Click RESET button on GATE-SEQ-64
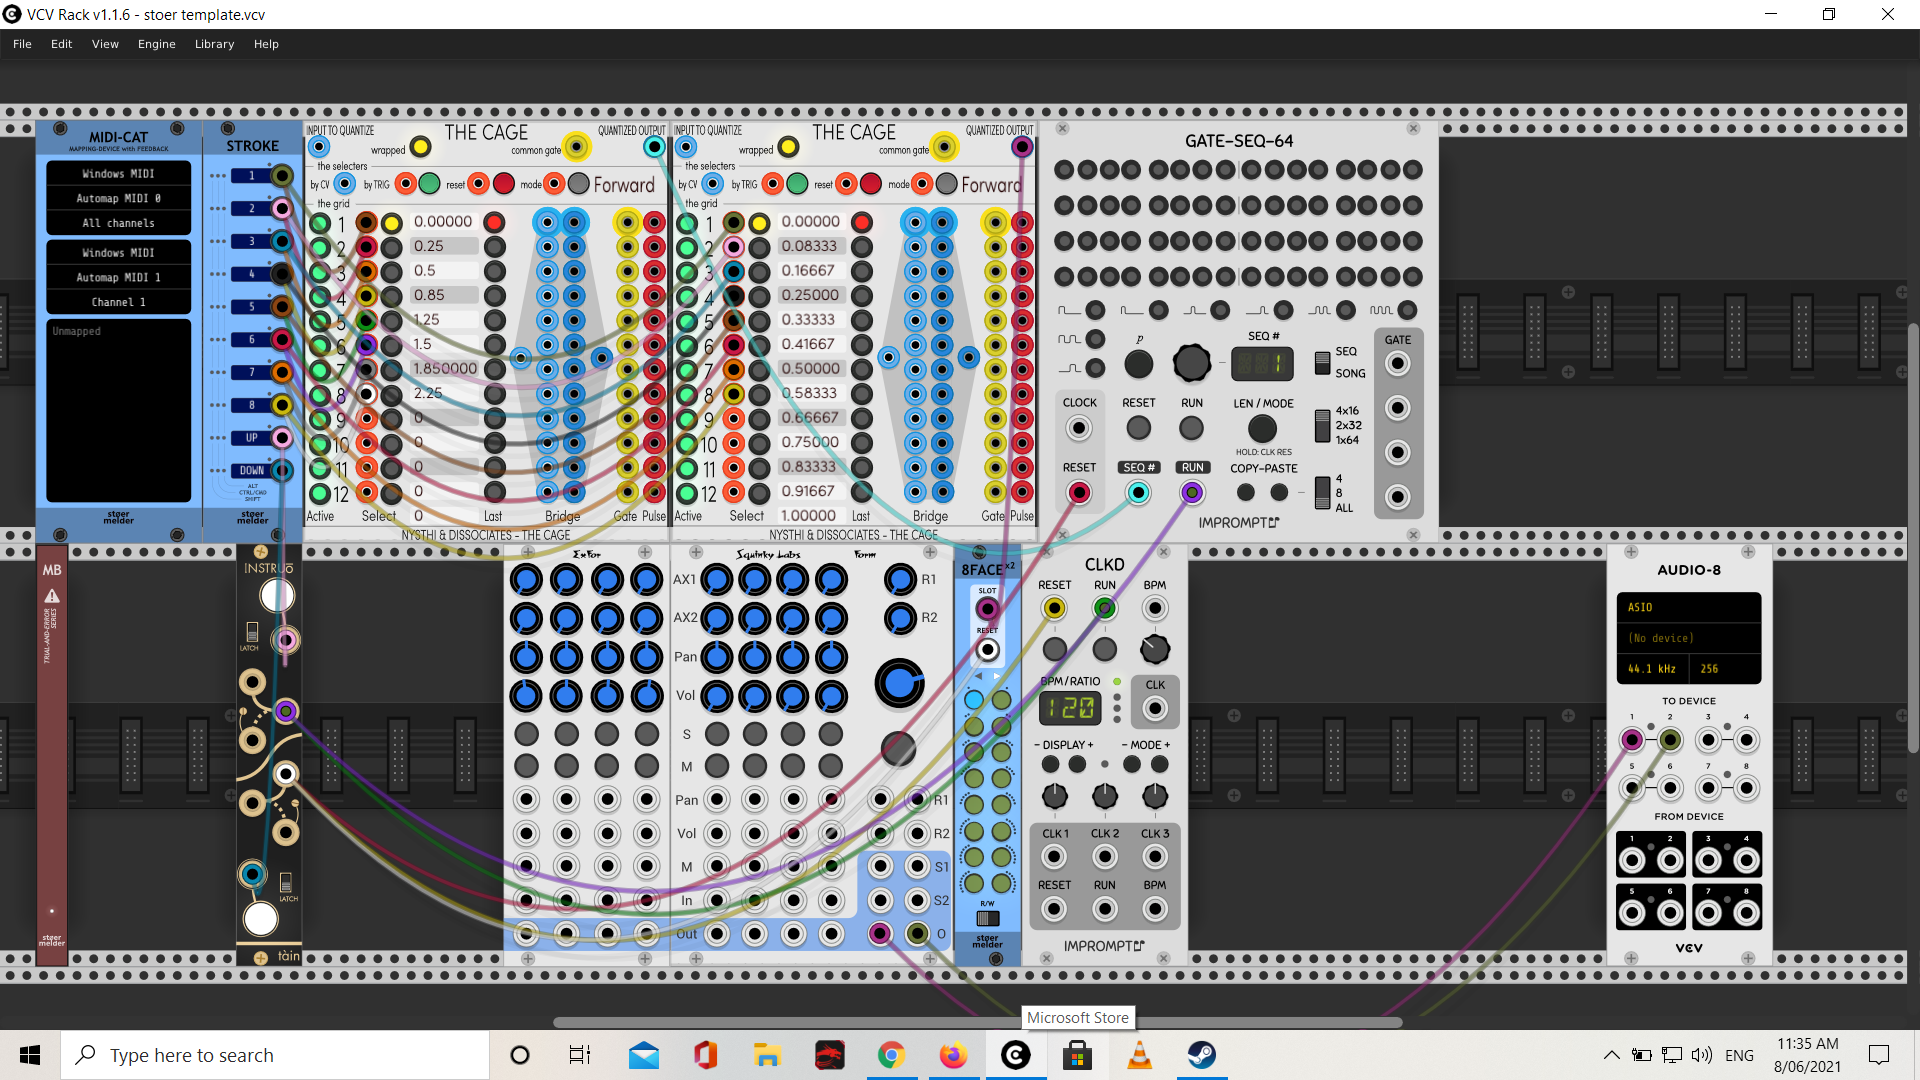Viewport: 1920px width, 1080px height. (1138, 428)
